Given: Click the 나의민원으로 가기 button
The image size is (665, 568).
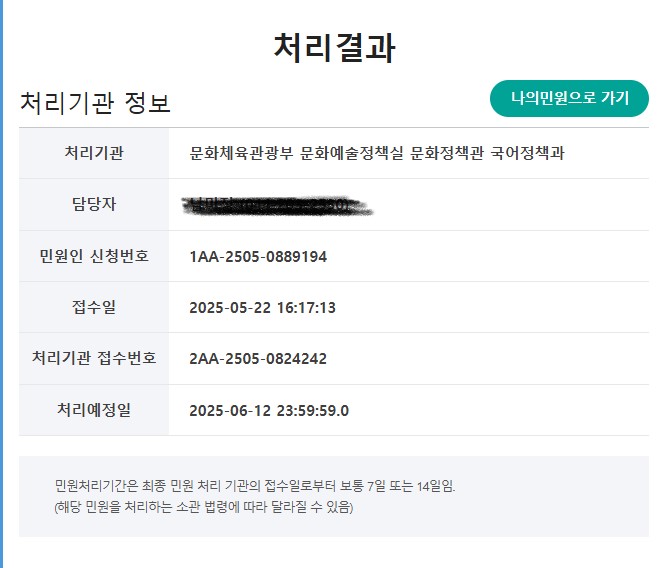Looking at the screenshot, I should [569, 98].
